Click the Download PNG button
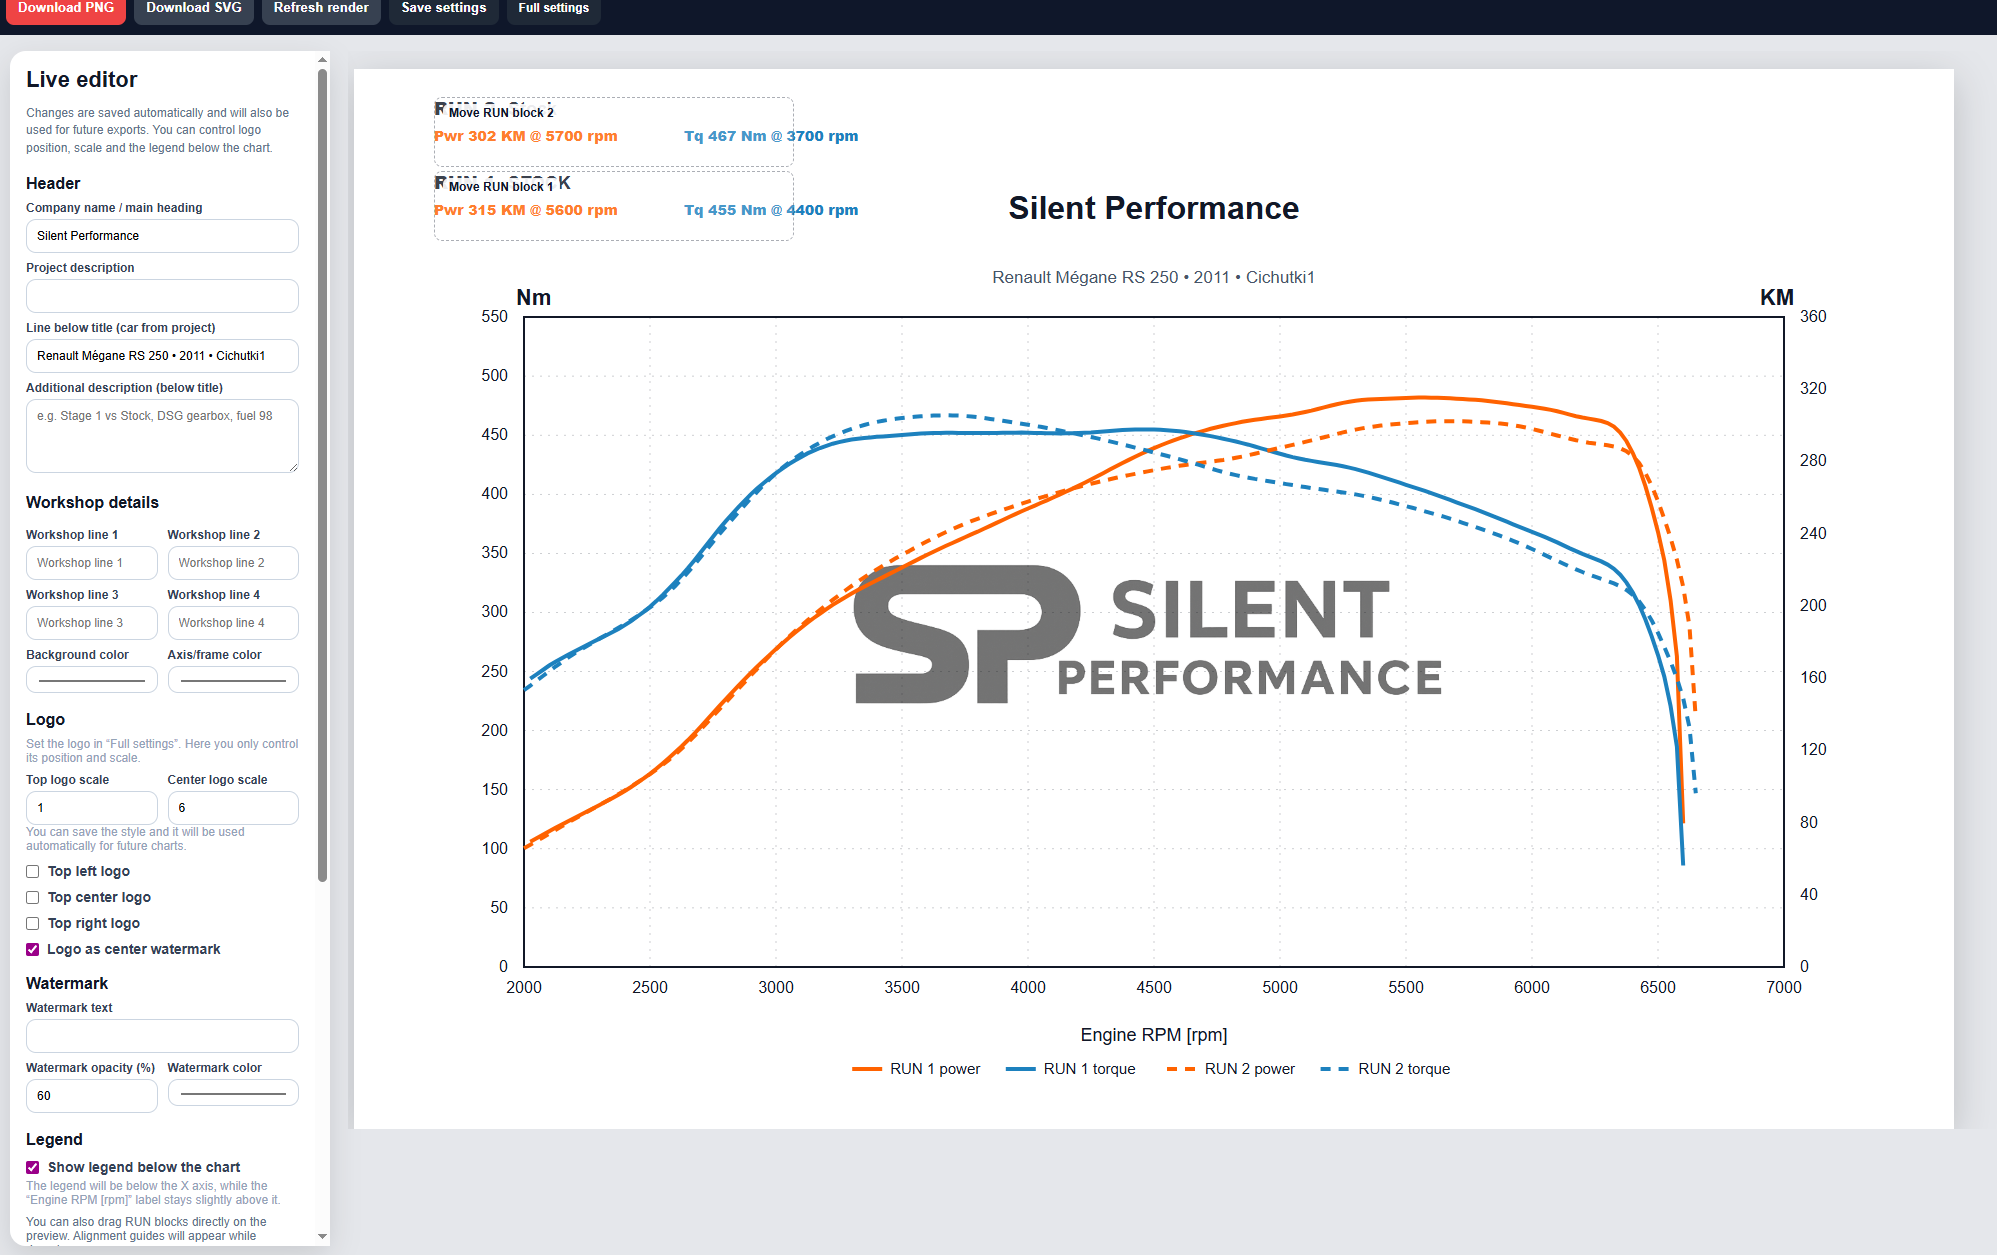 coord(66,9)
